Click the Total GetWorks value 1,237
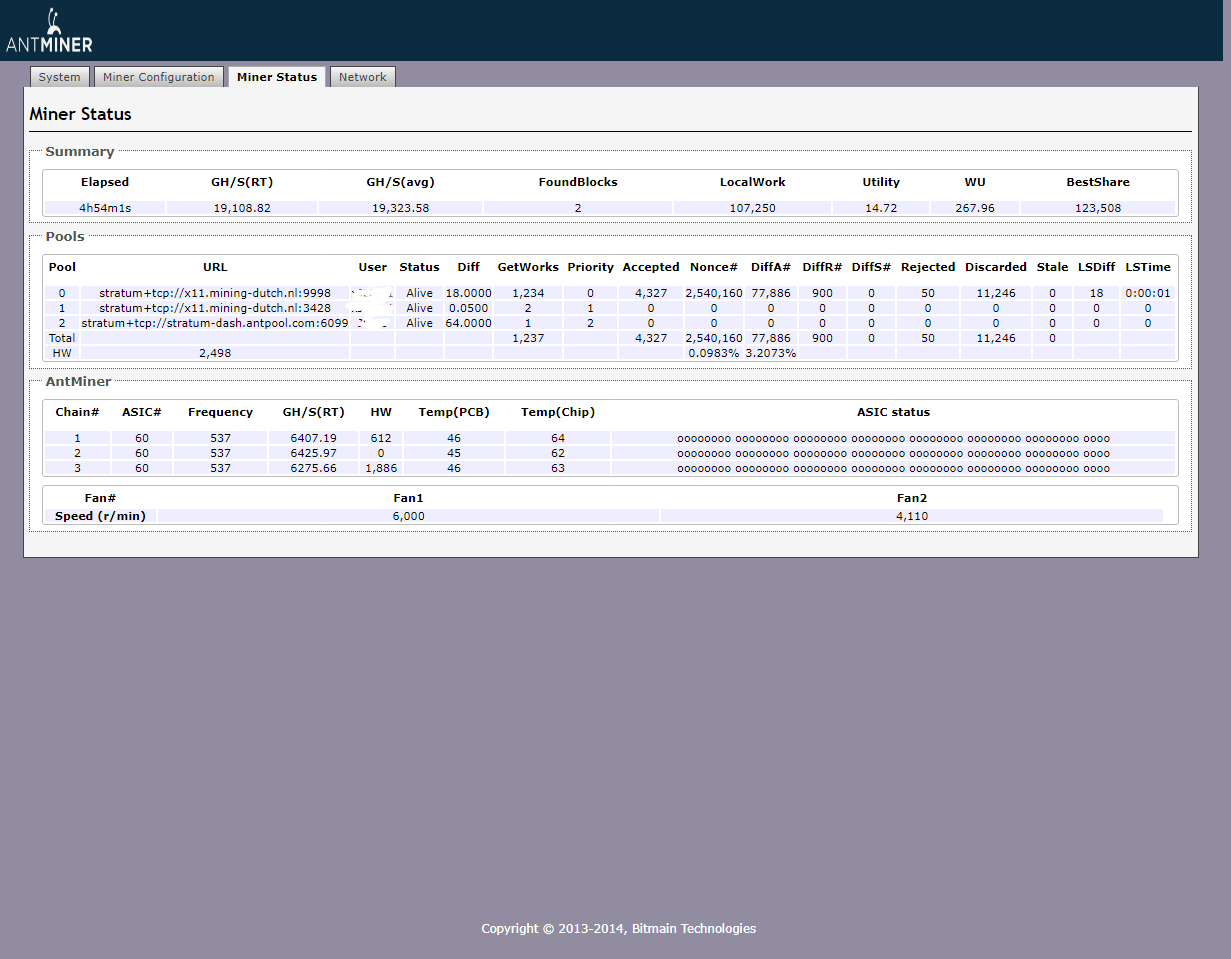1231x959 pixels. pyautogui.click(x=528, y=338)
